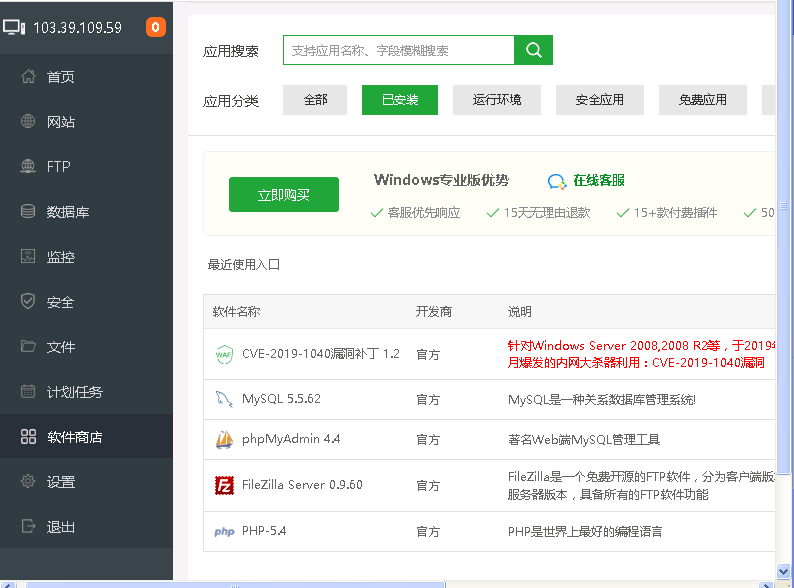
Task: Click the 最近使用入口 label
Action: point(244,264)
